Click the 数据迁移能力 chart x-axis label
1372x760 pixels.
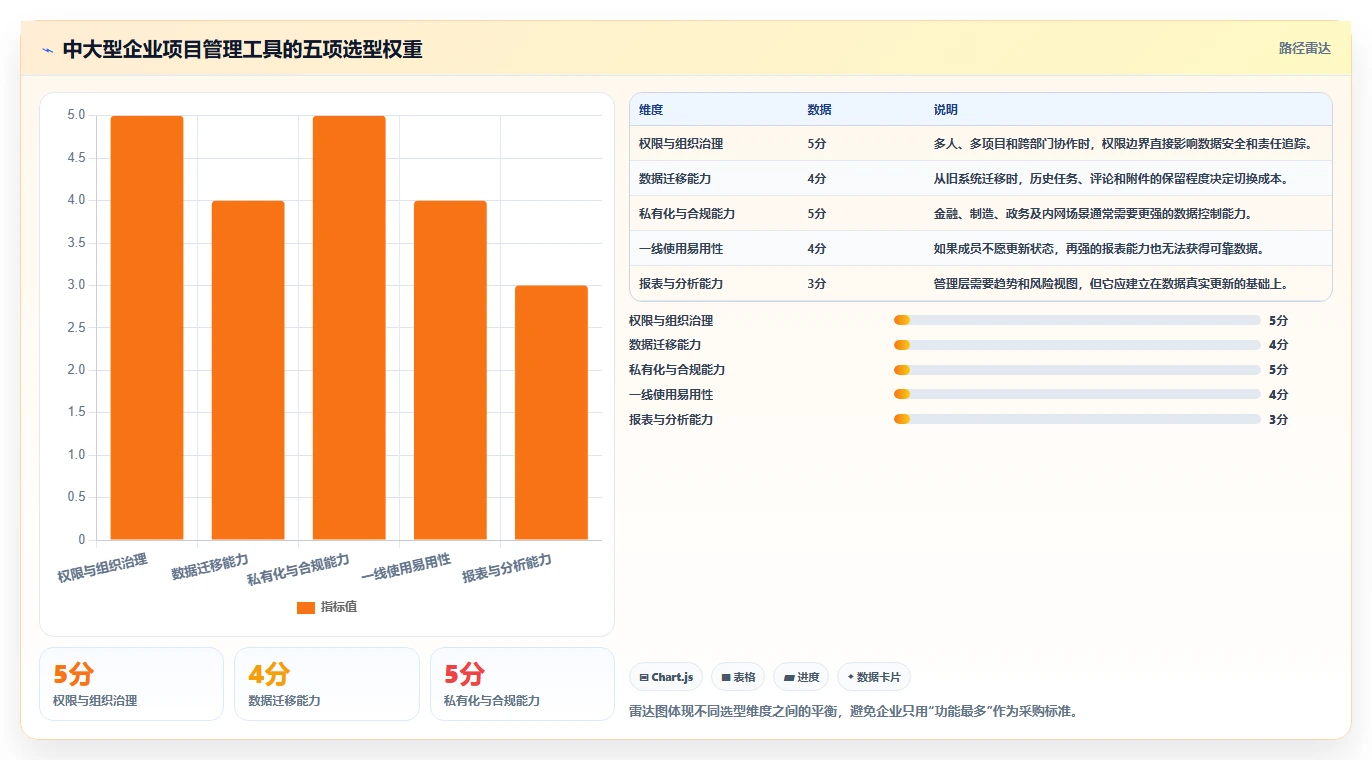point(209,566)
